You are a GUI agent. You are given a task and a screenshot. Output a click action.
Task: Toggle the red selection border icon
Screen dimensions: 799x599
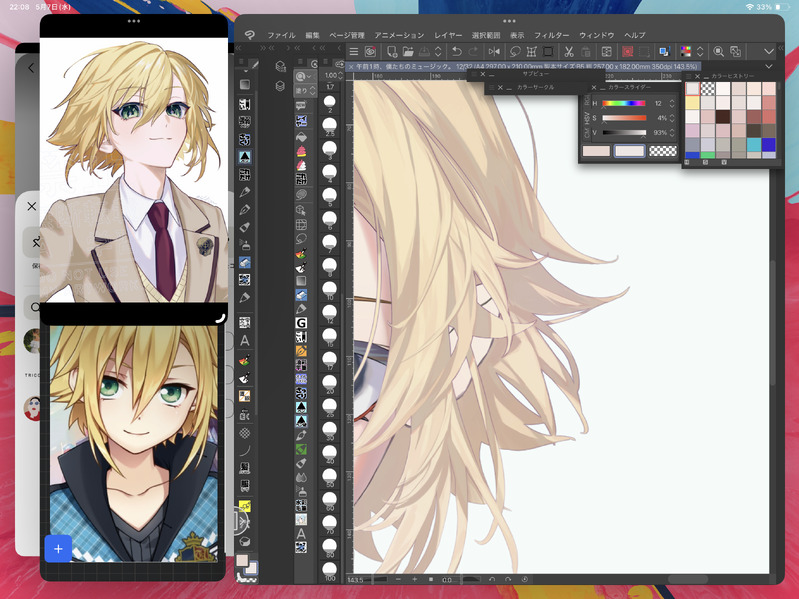click(627, 51)
